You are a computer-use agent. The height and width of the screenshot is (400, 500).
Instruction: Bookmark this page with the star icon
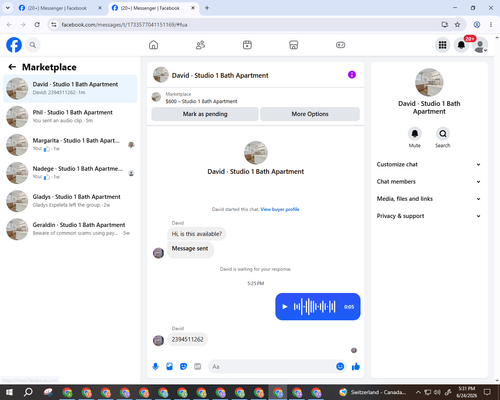[x=458, y=25]
